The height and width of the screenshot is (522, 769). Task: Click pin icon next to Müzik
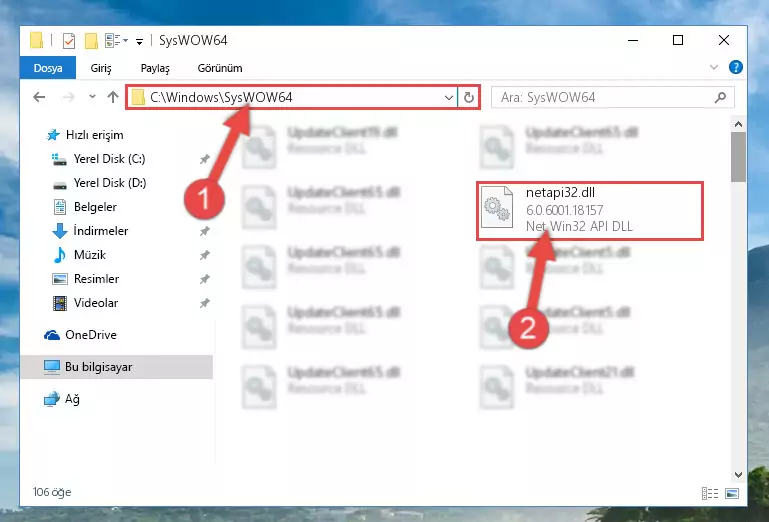tap(205, 255)
